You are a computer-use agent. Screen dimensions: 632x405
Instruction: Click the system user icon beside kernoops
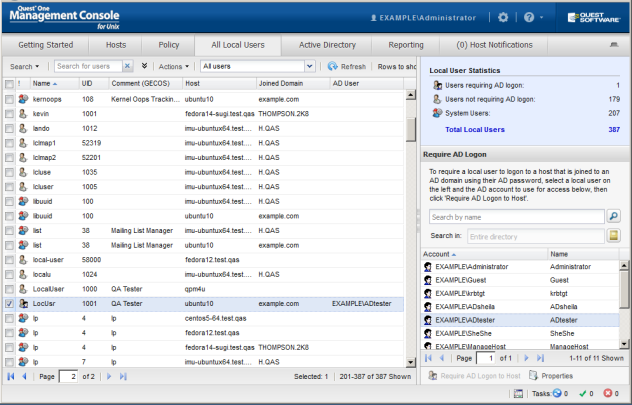click(23, 99)
